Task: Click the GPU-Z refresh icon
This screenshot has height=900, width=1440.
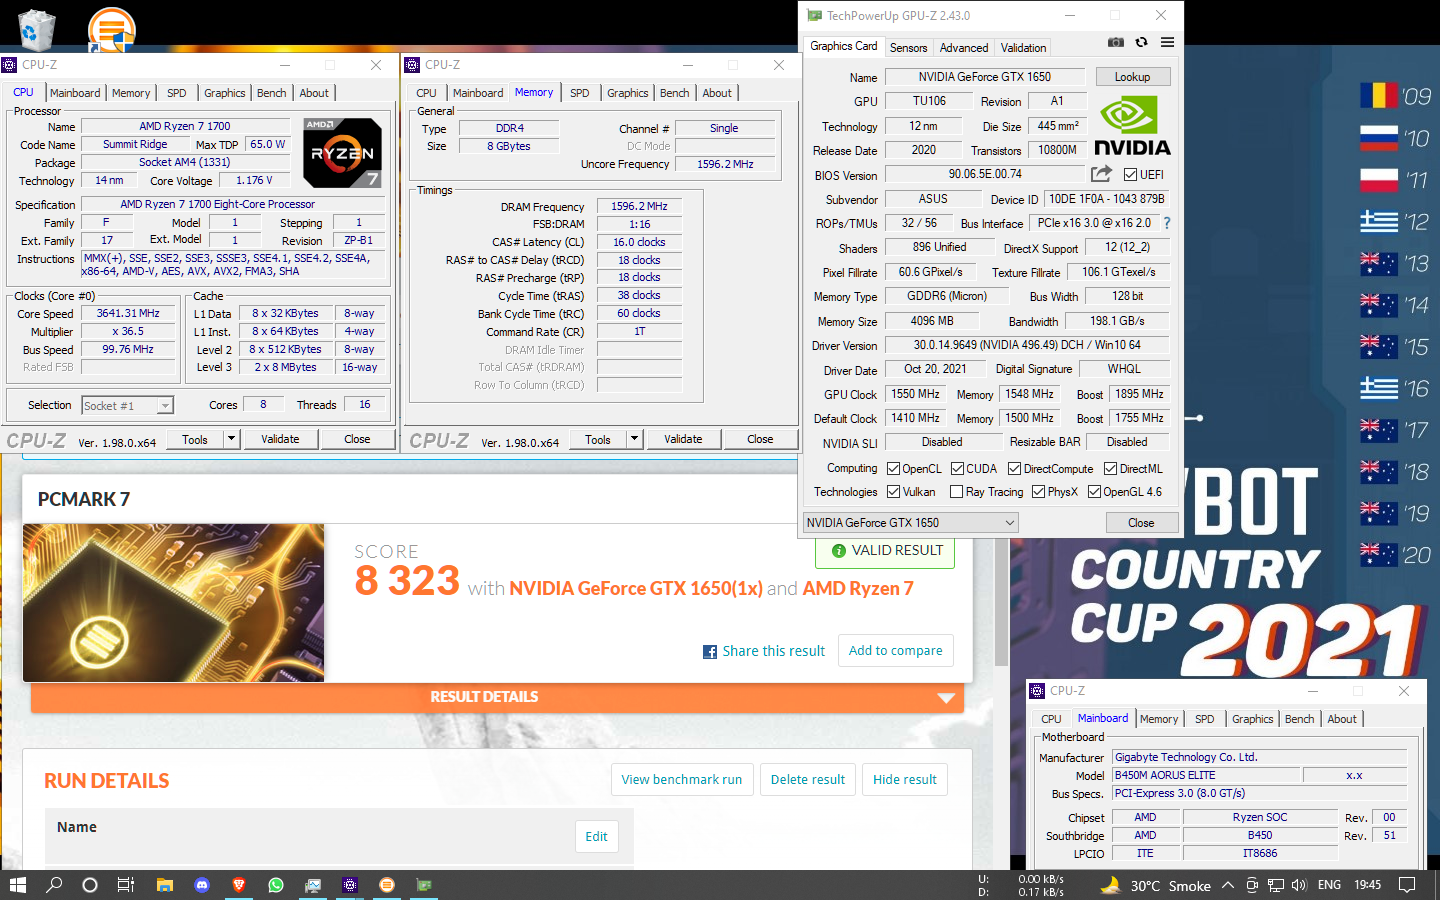Action: point(1141,42)
